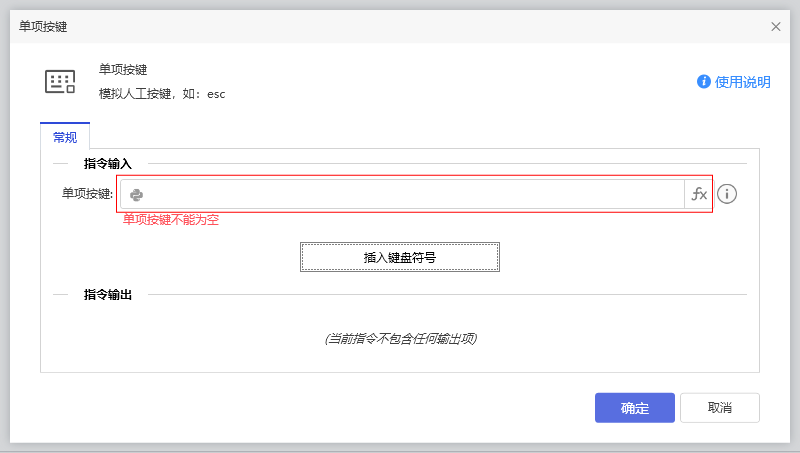Screen dimensions: 800x453
Task: Cancel using the 取消 button
Action: pyautogui.click(x=719, y=408)
